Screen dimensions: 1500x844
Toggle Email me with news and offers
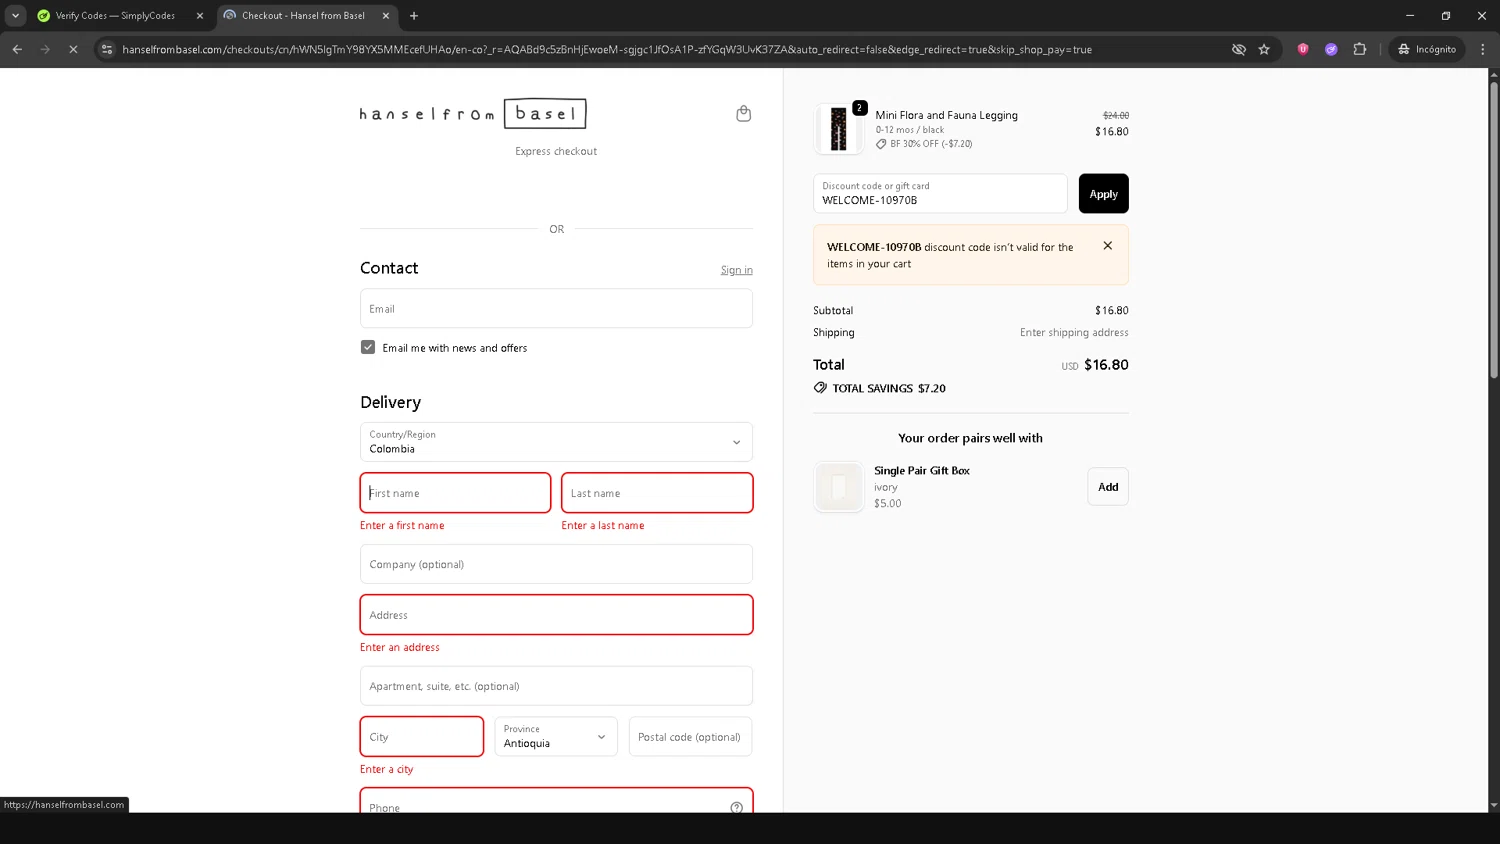(x=368, y=347)
